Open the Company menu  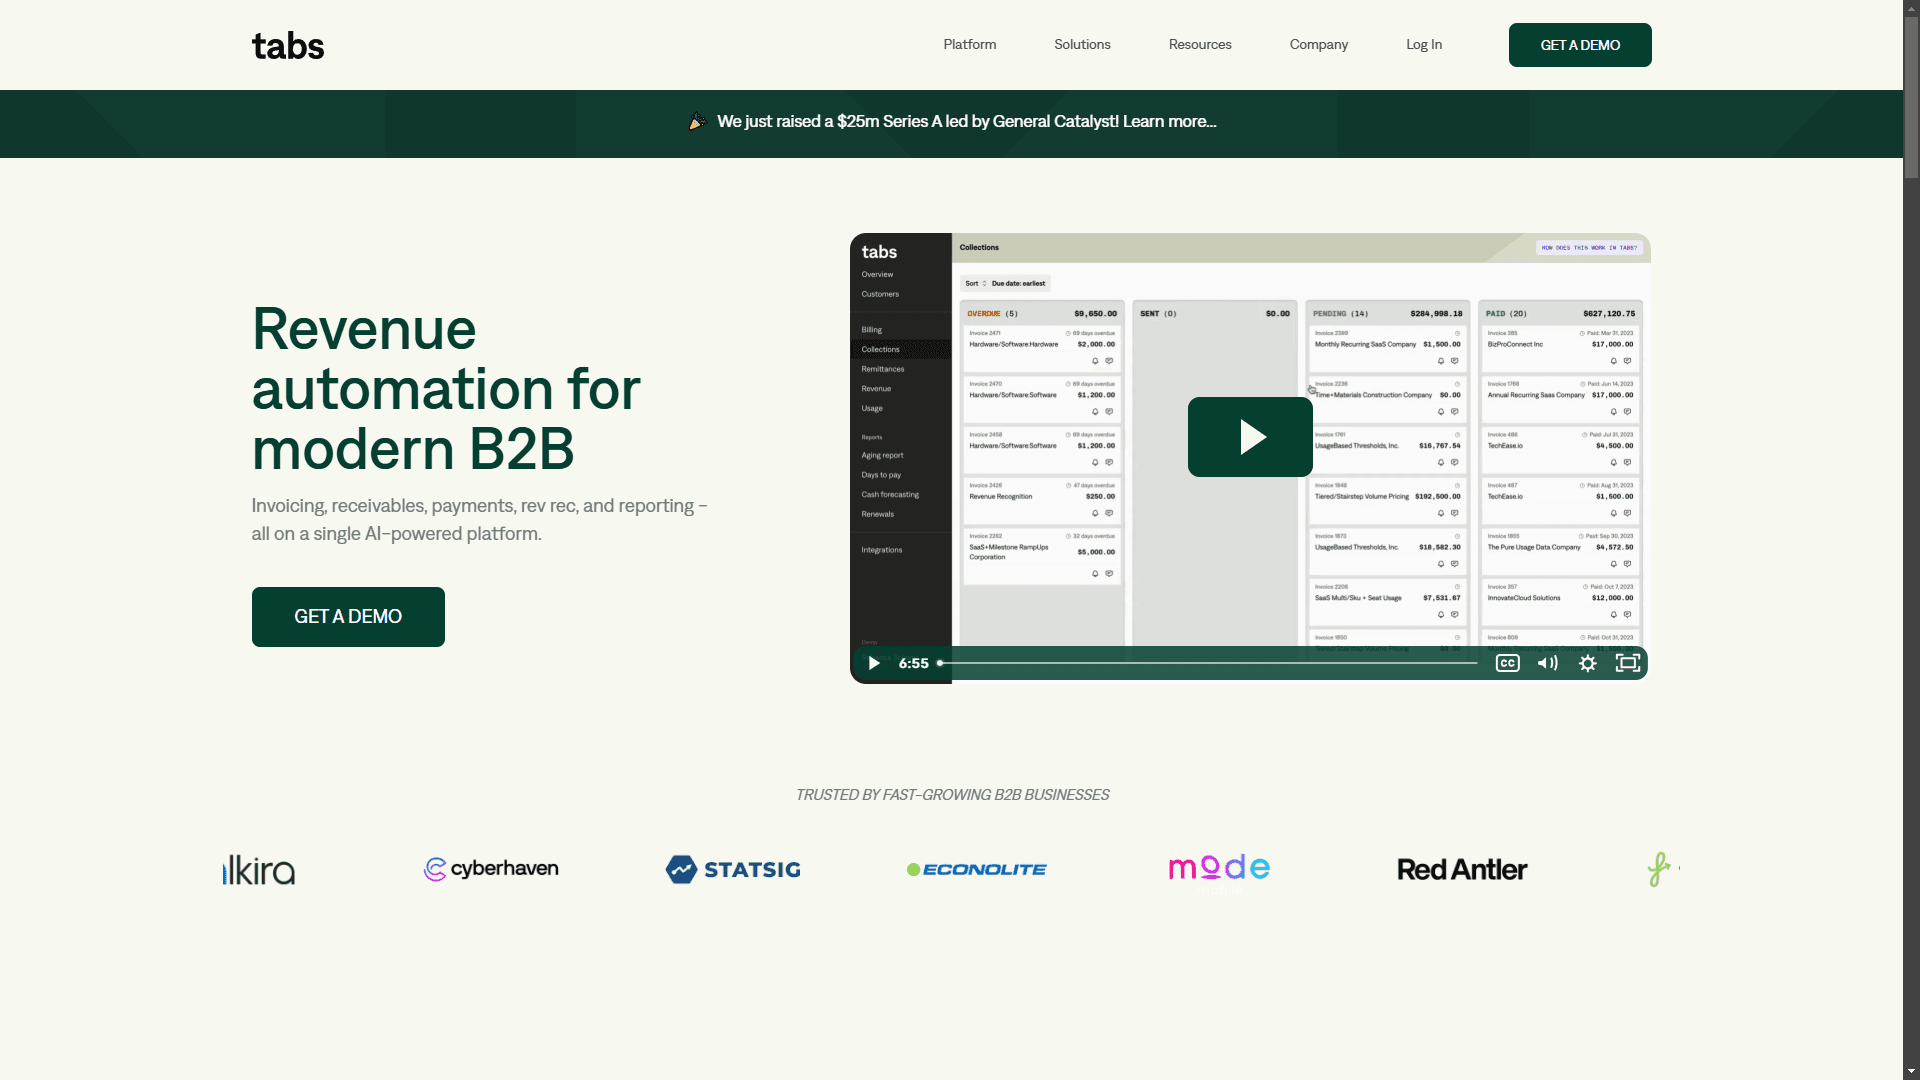point(1318,45)
